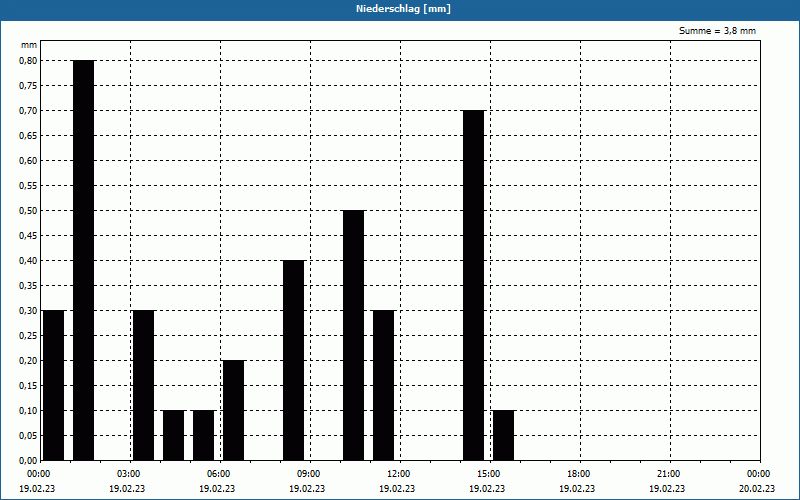800x500 pixels.
Task: Select the 0,30 y-axis value
Action: point(28,310)
